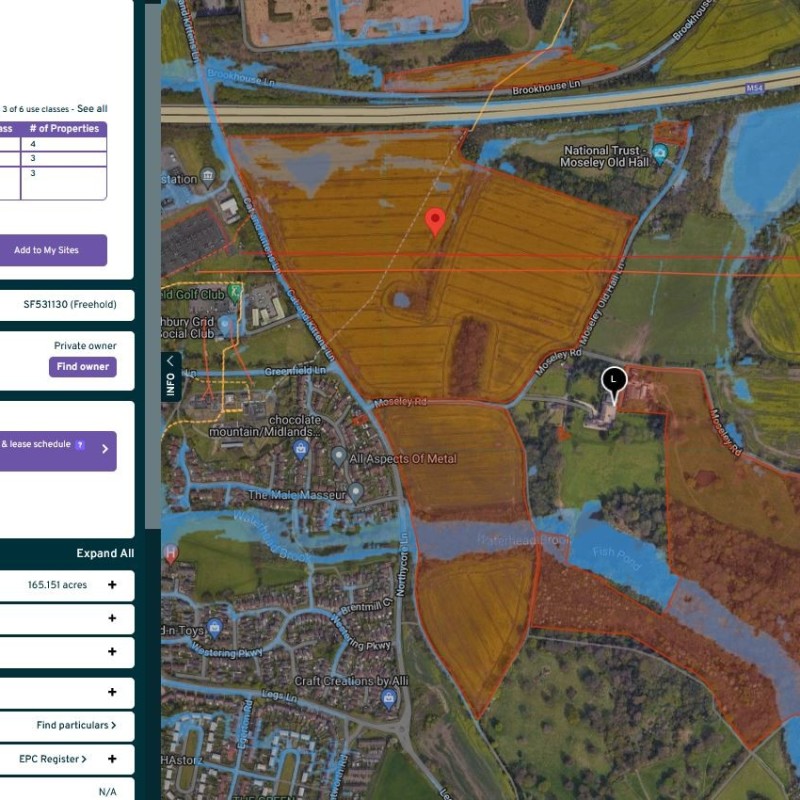Open the chocolate mountain shop marker
The width and height of the screenshot is (800, 800).
coord(300,450)
